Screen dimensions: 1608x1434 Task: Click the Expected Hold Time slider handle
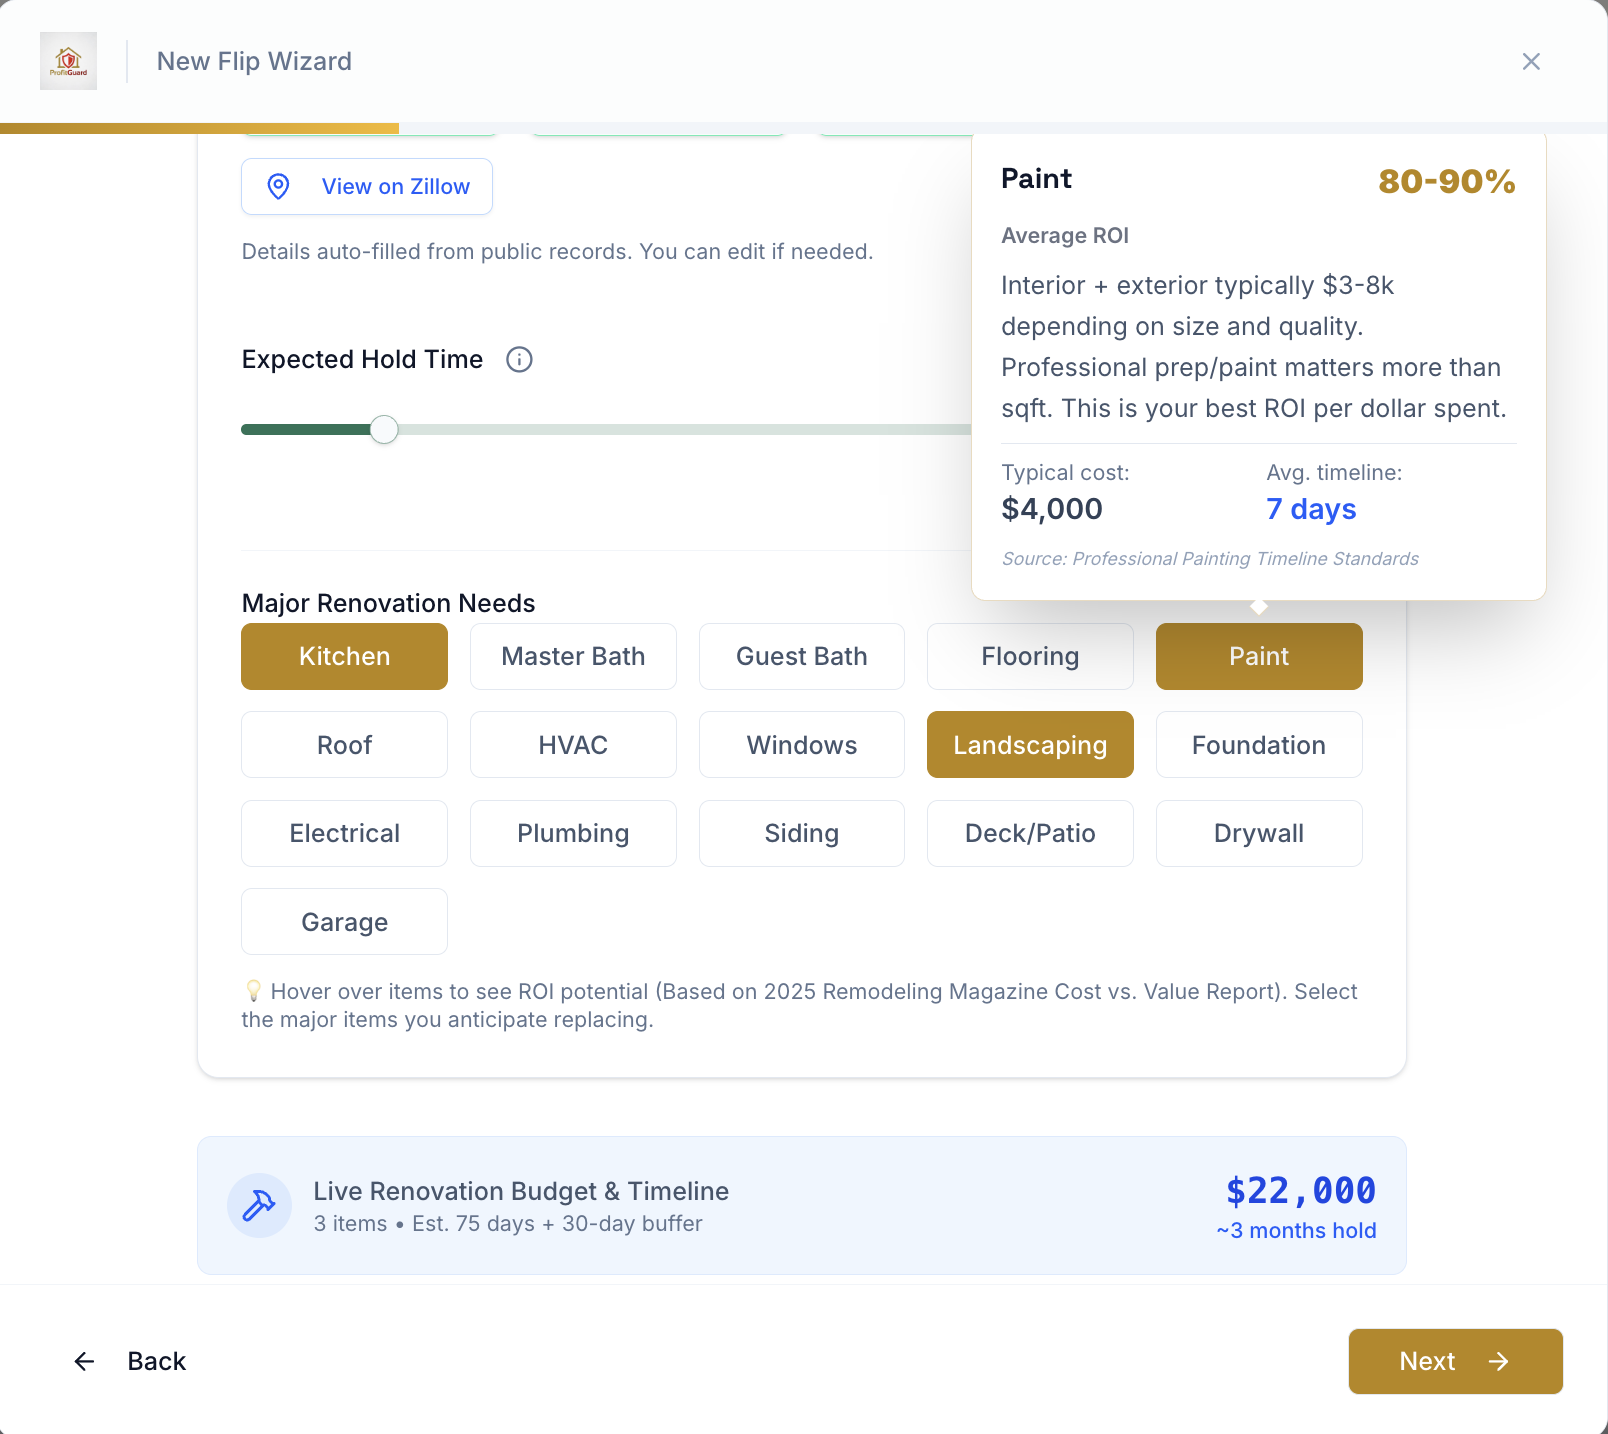tap(383, 429)
